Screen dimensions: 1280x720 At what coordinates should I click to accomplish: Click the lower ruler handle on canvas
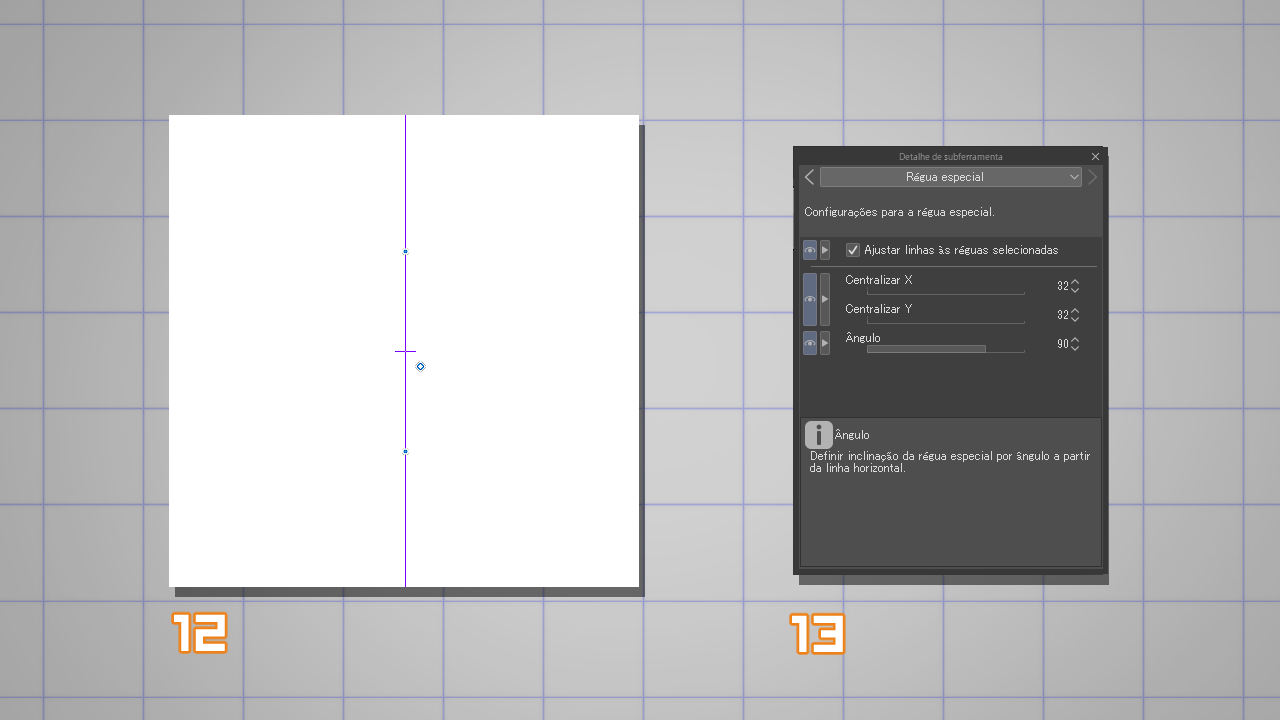coord(405,452)
